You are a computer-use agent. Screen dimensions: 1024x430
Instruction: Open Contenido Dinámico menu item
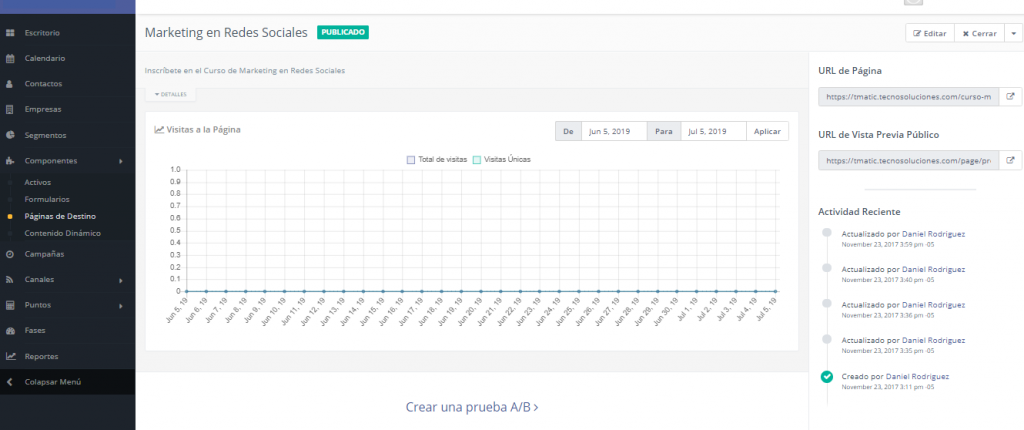tap(62, 233)
